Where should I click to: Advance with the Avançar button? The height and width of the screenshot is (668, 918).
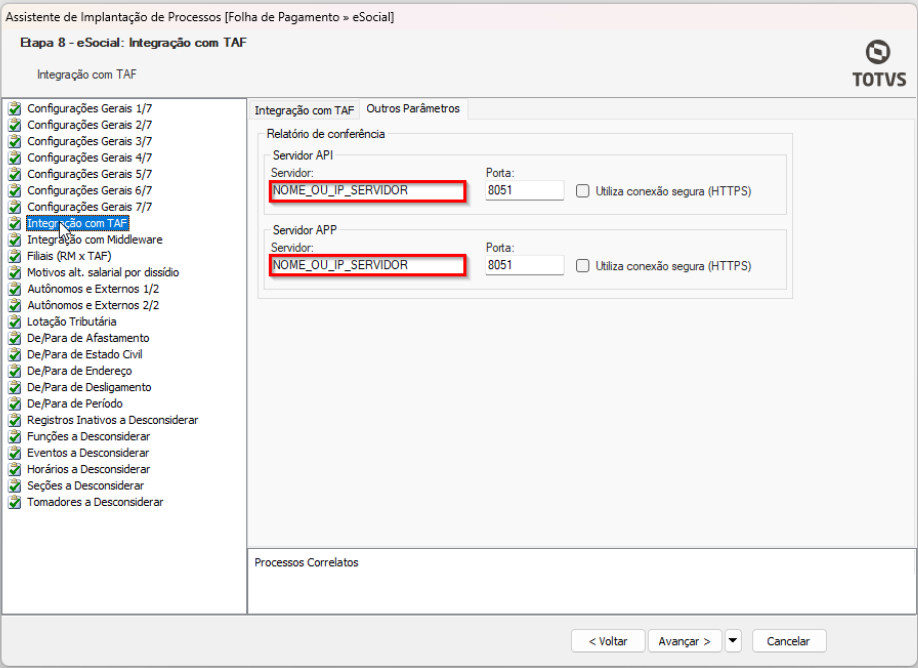pyautogui.click(x=684, y=640)
